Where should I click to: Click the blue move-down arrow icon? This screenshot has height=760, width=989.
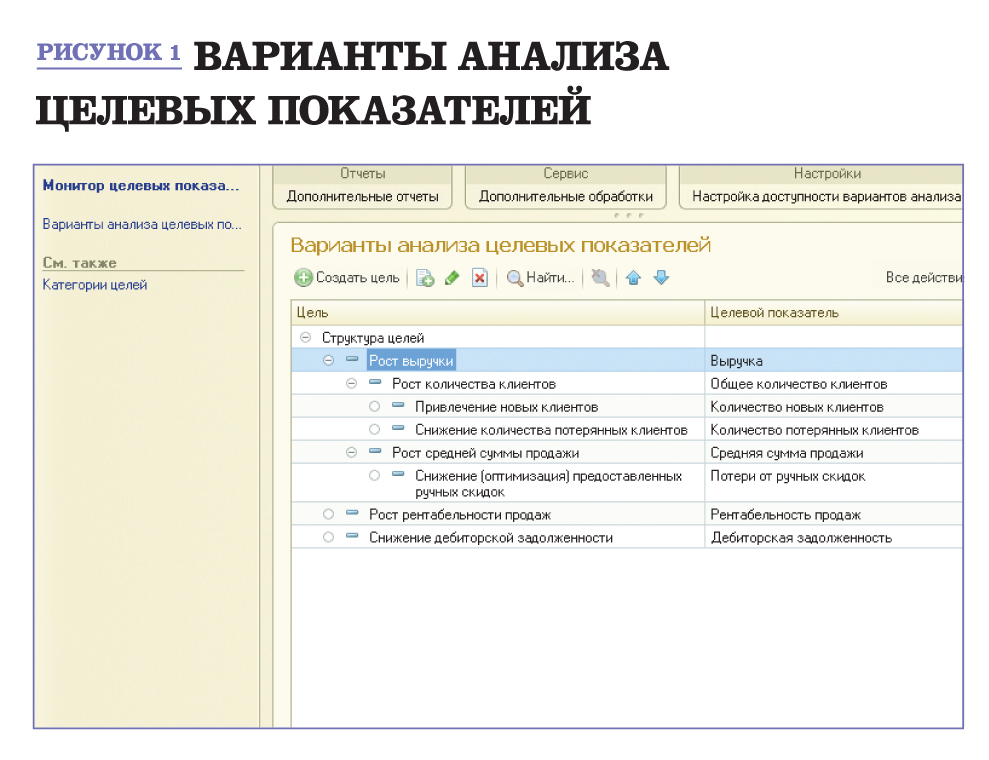coord(661,278)
